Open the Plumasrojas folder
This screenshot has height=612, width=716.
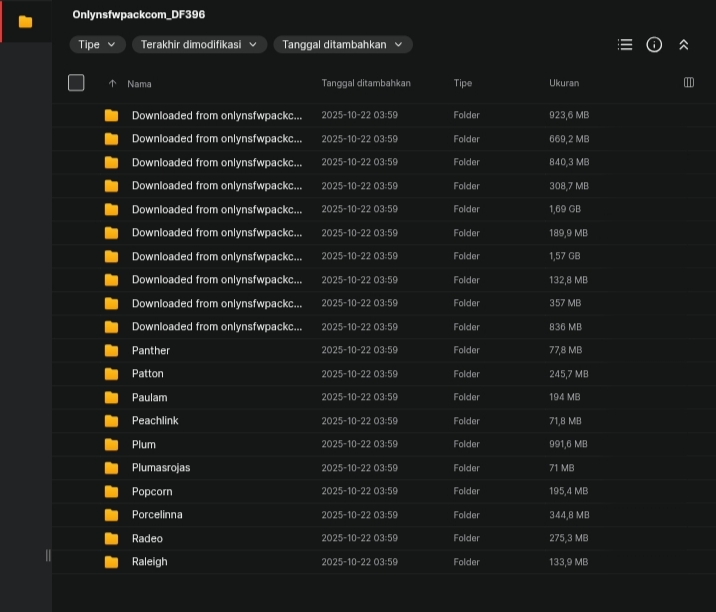(x=160, y=468)
